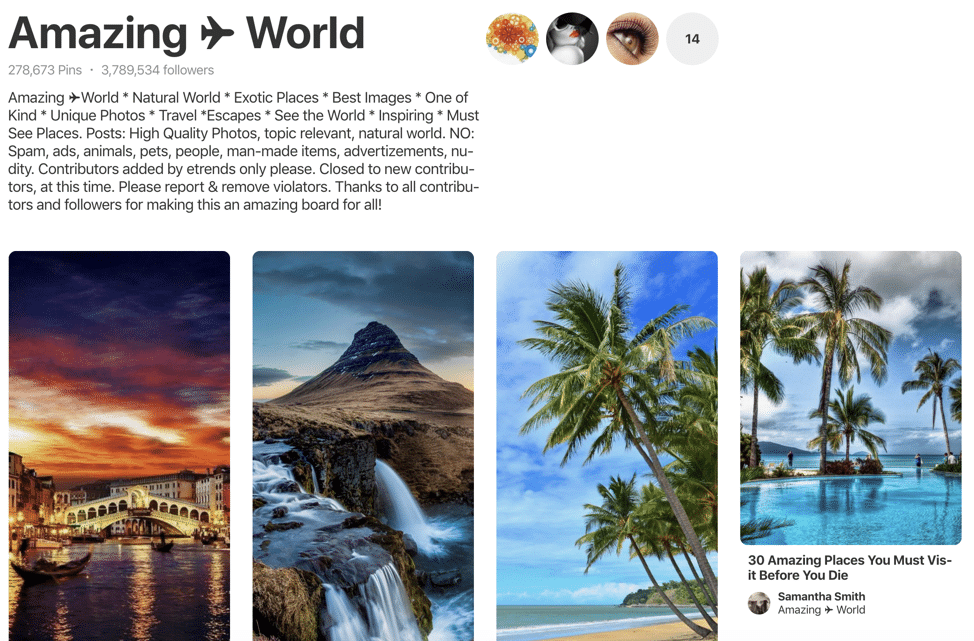Open the eye close-up contributor avatar
Viewport: 974px width, 641px height.
coord(632,39)
